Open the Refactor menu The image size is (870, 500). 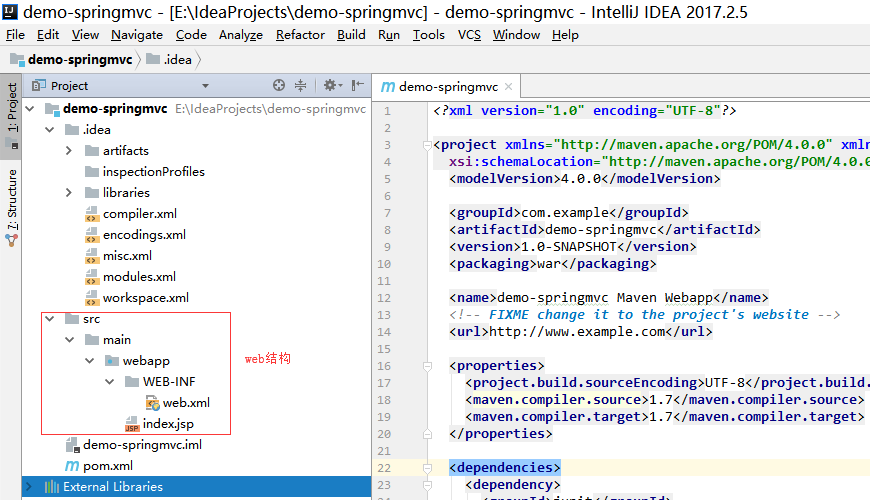(x=300, y=35)
